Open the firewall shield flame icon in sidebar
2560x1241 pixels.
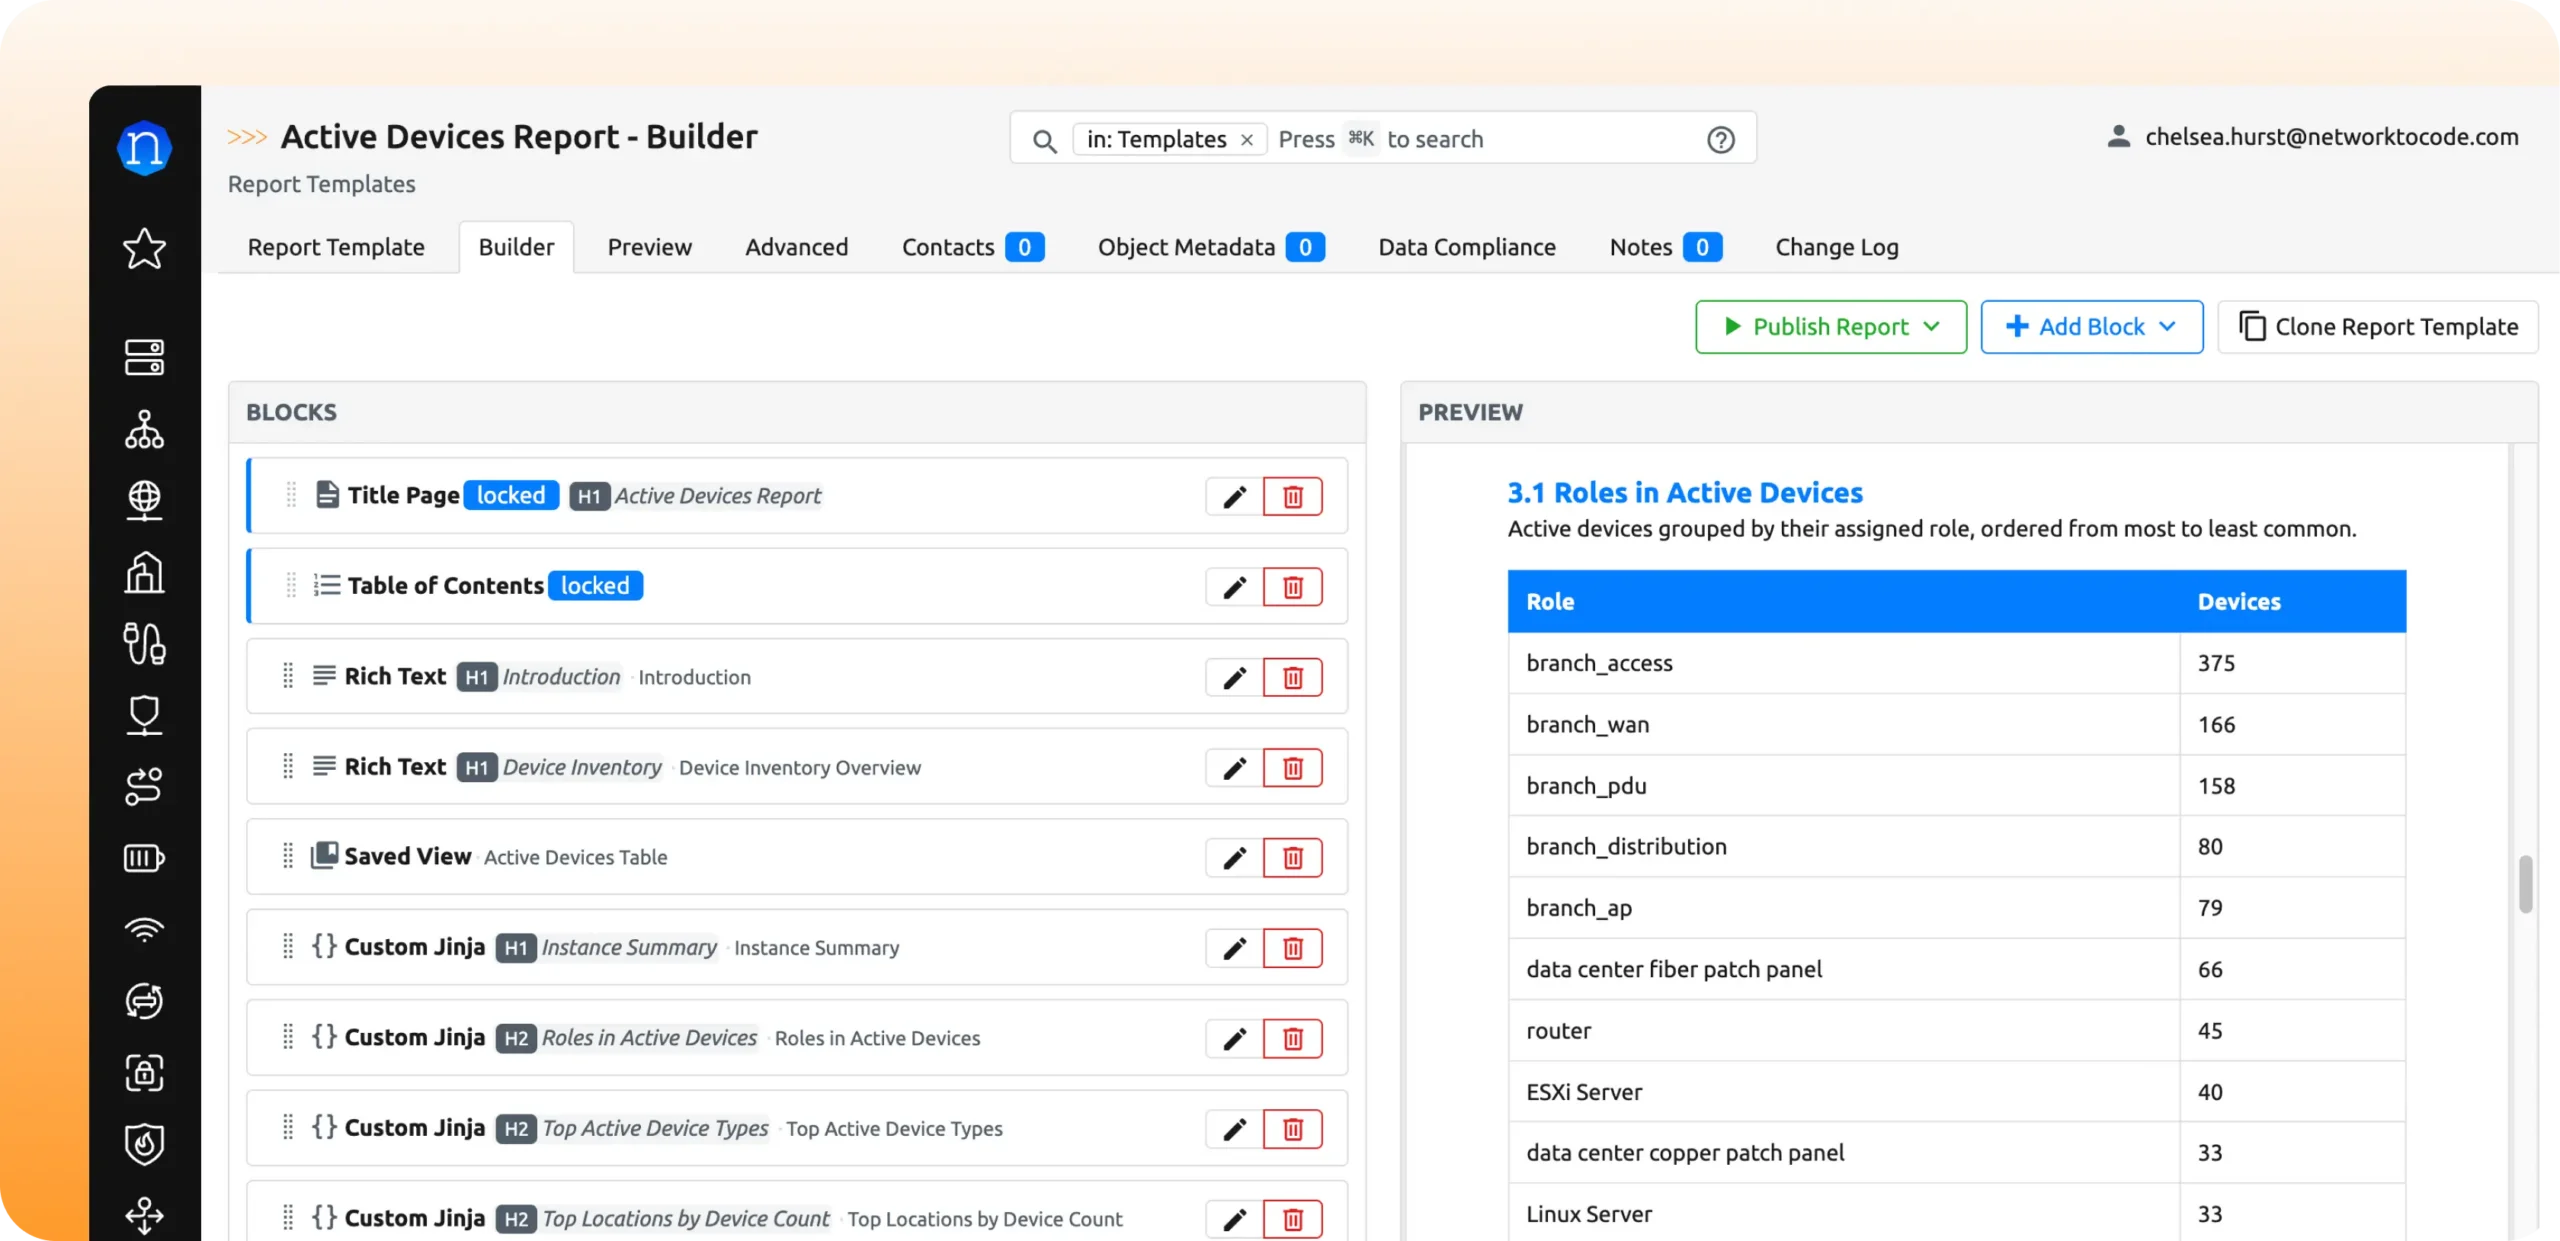tap(144, 1145)
